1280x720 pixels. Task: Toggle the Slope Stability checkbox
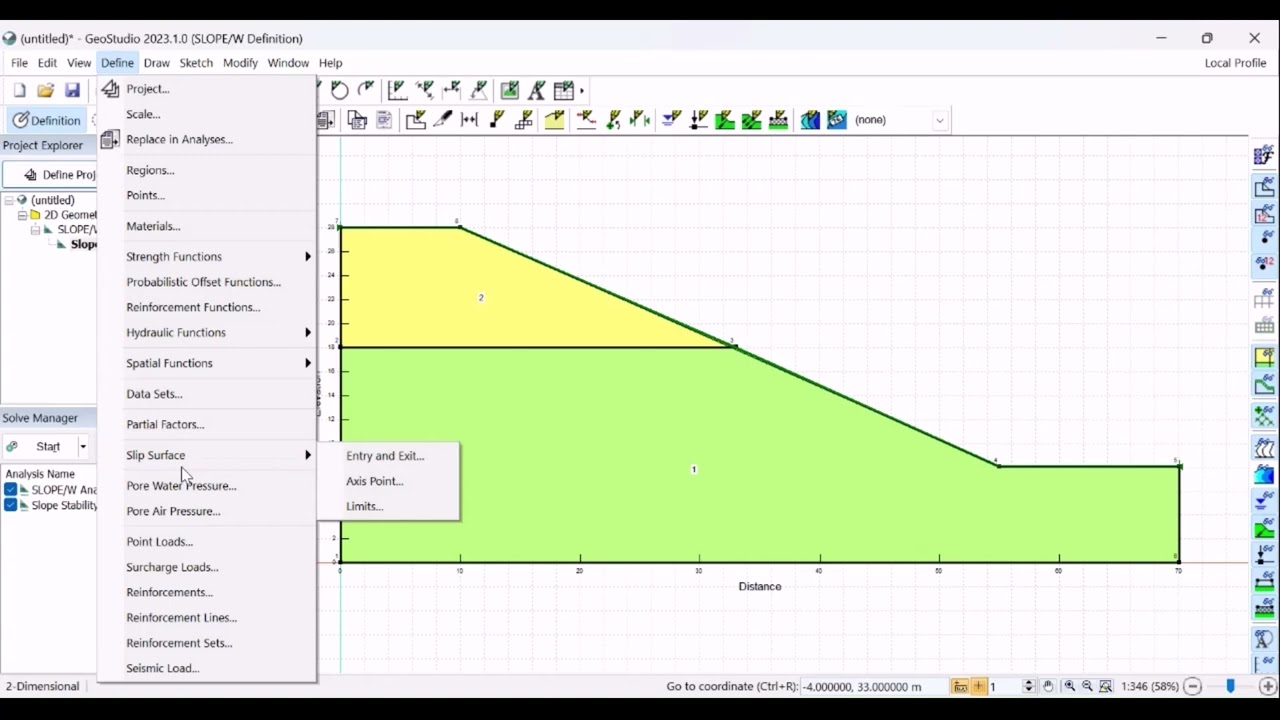pyautogui.click(x=11, y=505)
